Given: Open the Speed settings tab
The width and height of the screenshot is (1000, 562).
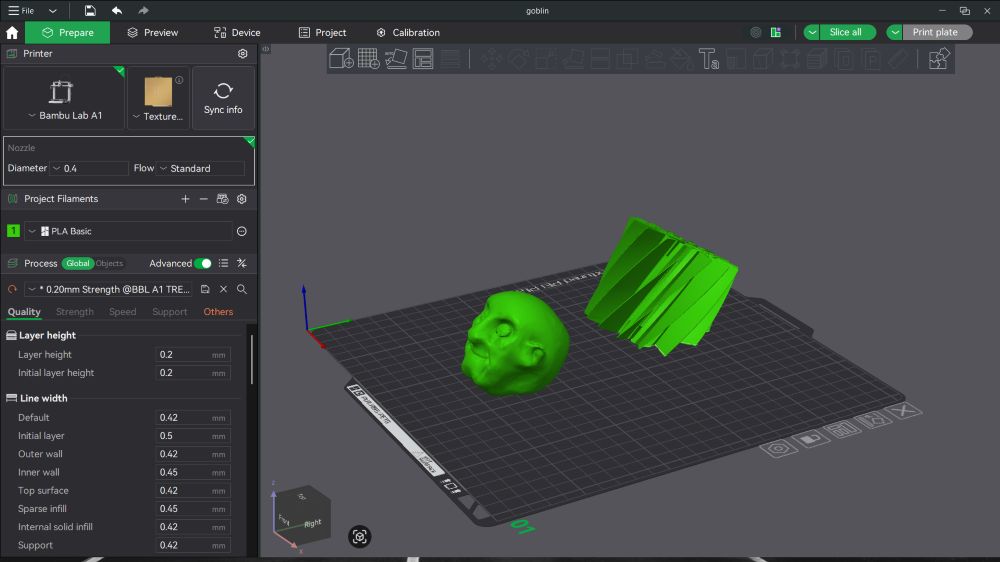Looking at the screenshot, I should pyautogui.click(x=122, y=312).
